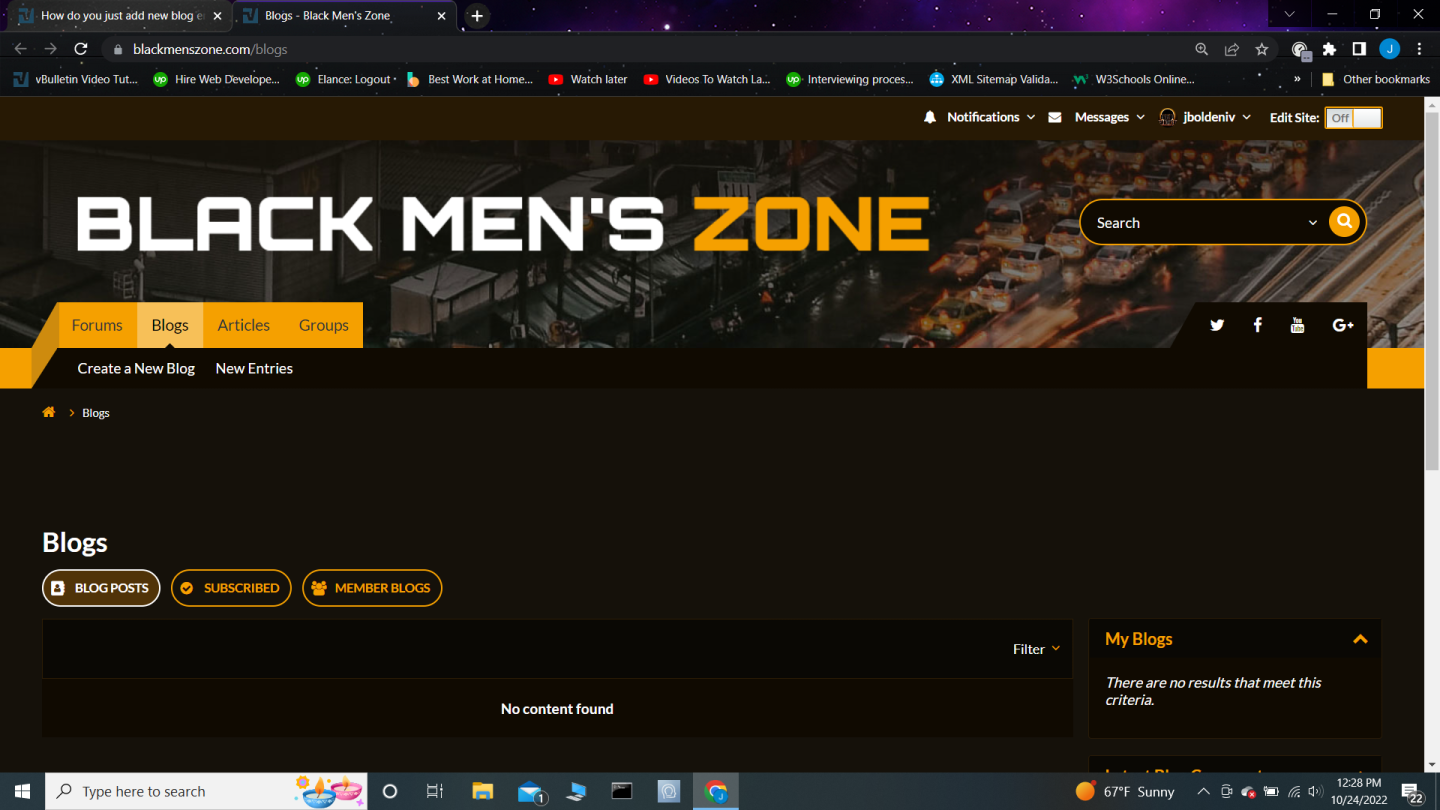Screen dimensions: 1440x810
Task: Open the New Entries link
Action: tap(254, 368)
